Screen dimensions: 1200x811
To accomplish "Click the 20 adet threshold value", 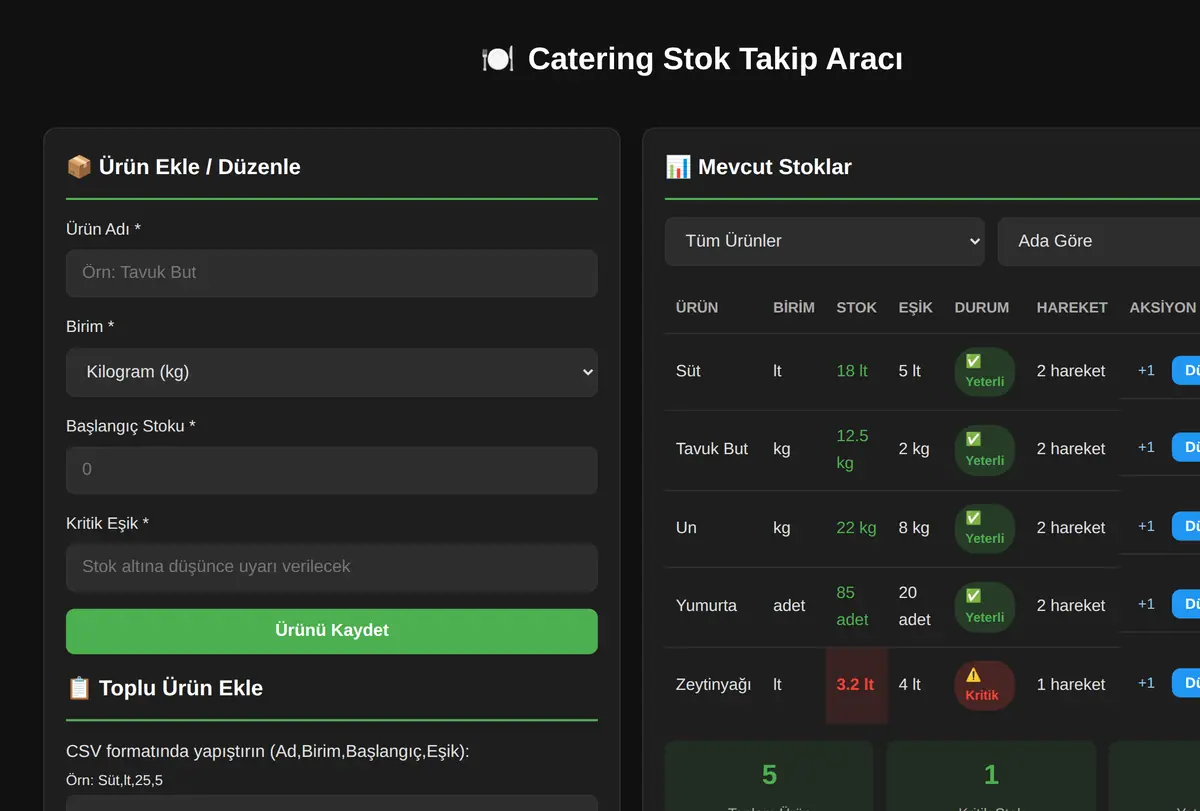I will click(915, 606).
